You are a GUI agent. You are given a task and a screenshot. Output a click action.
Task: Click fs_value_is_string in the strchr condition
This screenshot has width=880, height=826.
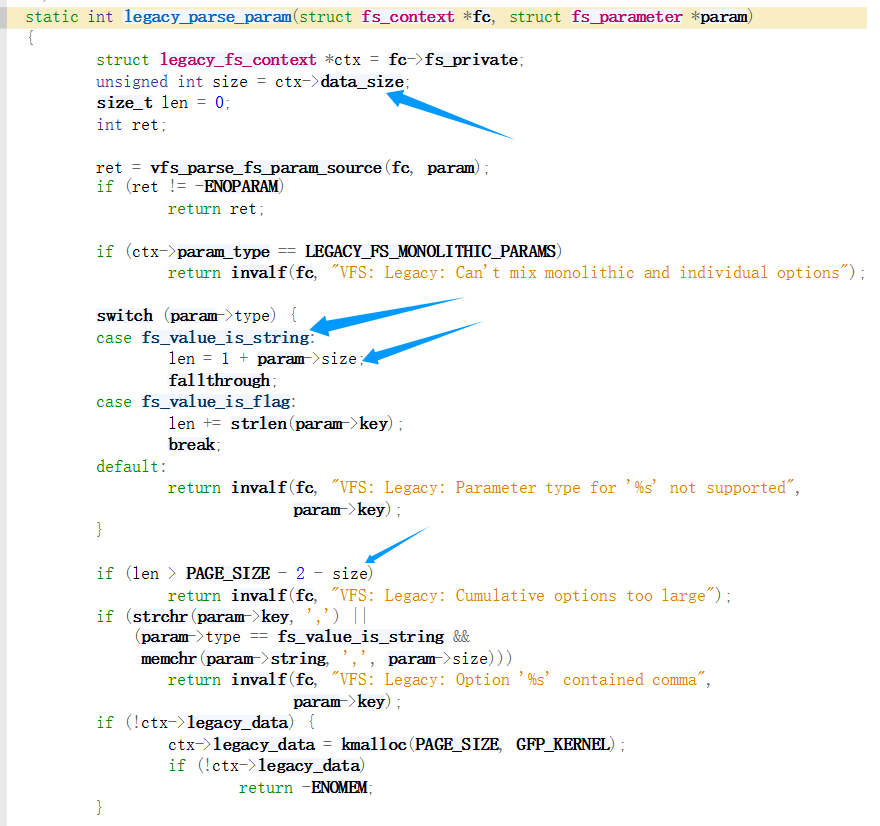(361, 637)
